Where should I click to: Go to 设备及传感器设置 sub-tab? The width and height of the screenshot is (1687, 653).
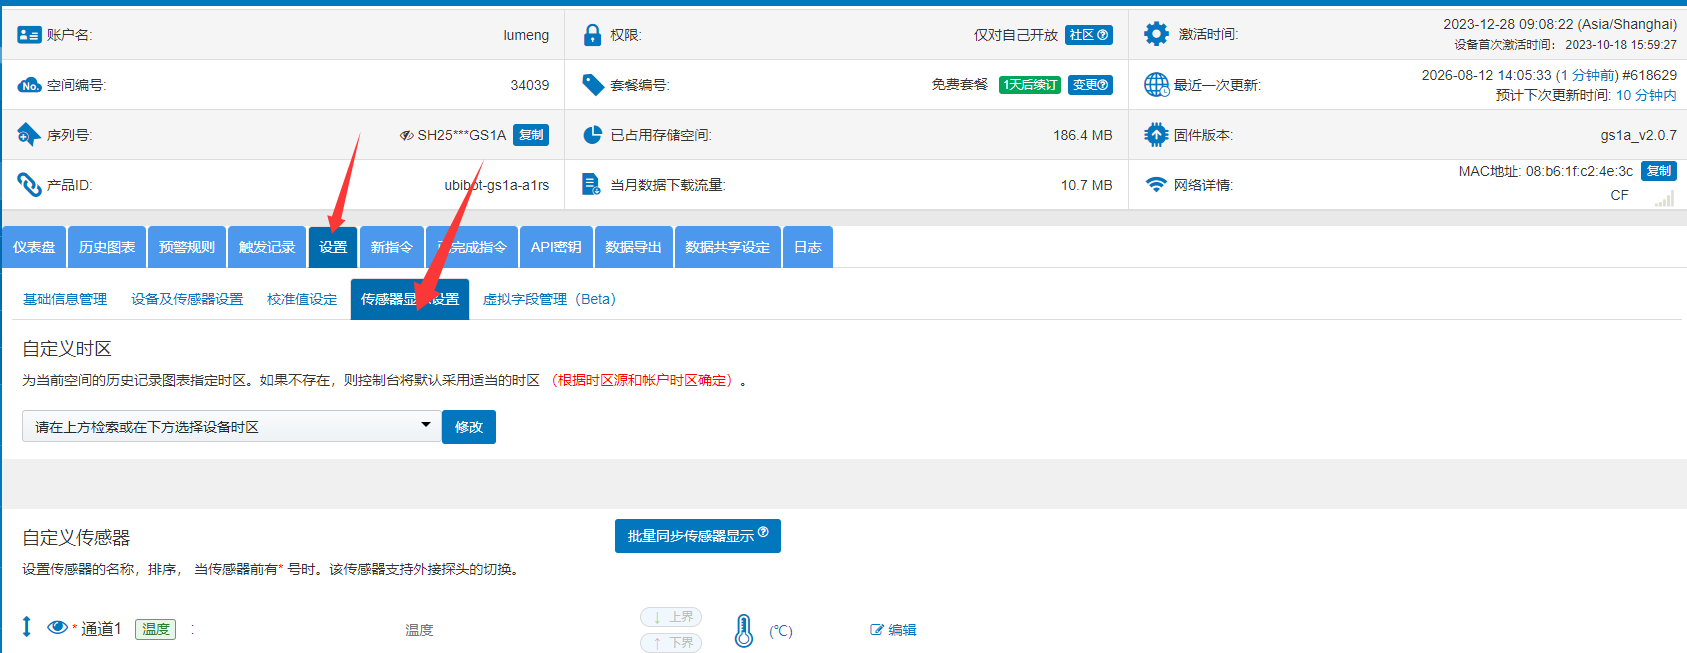(187, 299)
